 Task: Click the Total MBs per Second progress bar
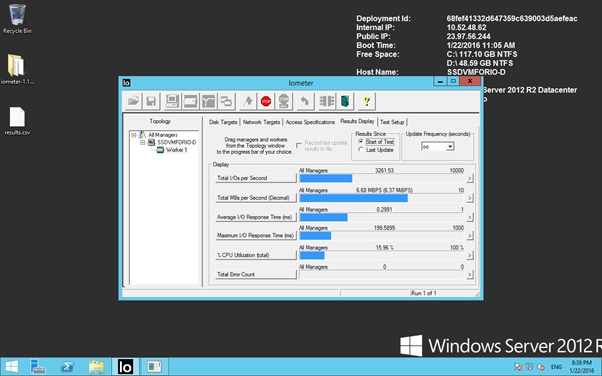pyautogui.click(x=382, y=198)
